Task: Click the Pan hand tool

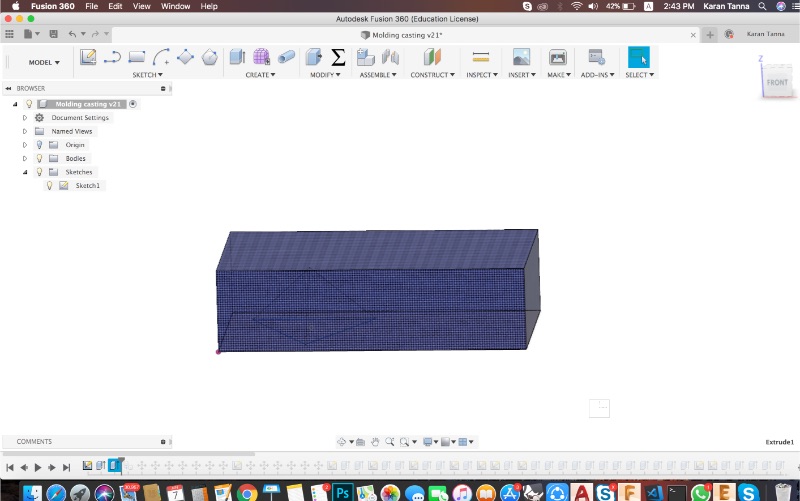Action: click(375, 442)
